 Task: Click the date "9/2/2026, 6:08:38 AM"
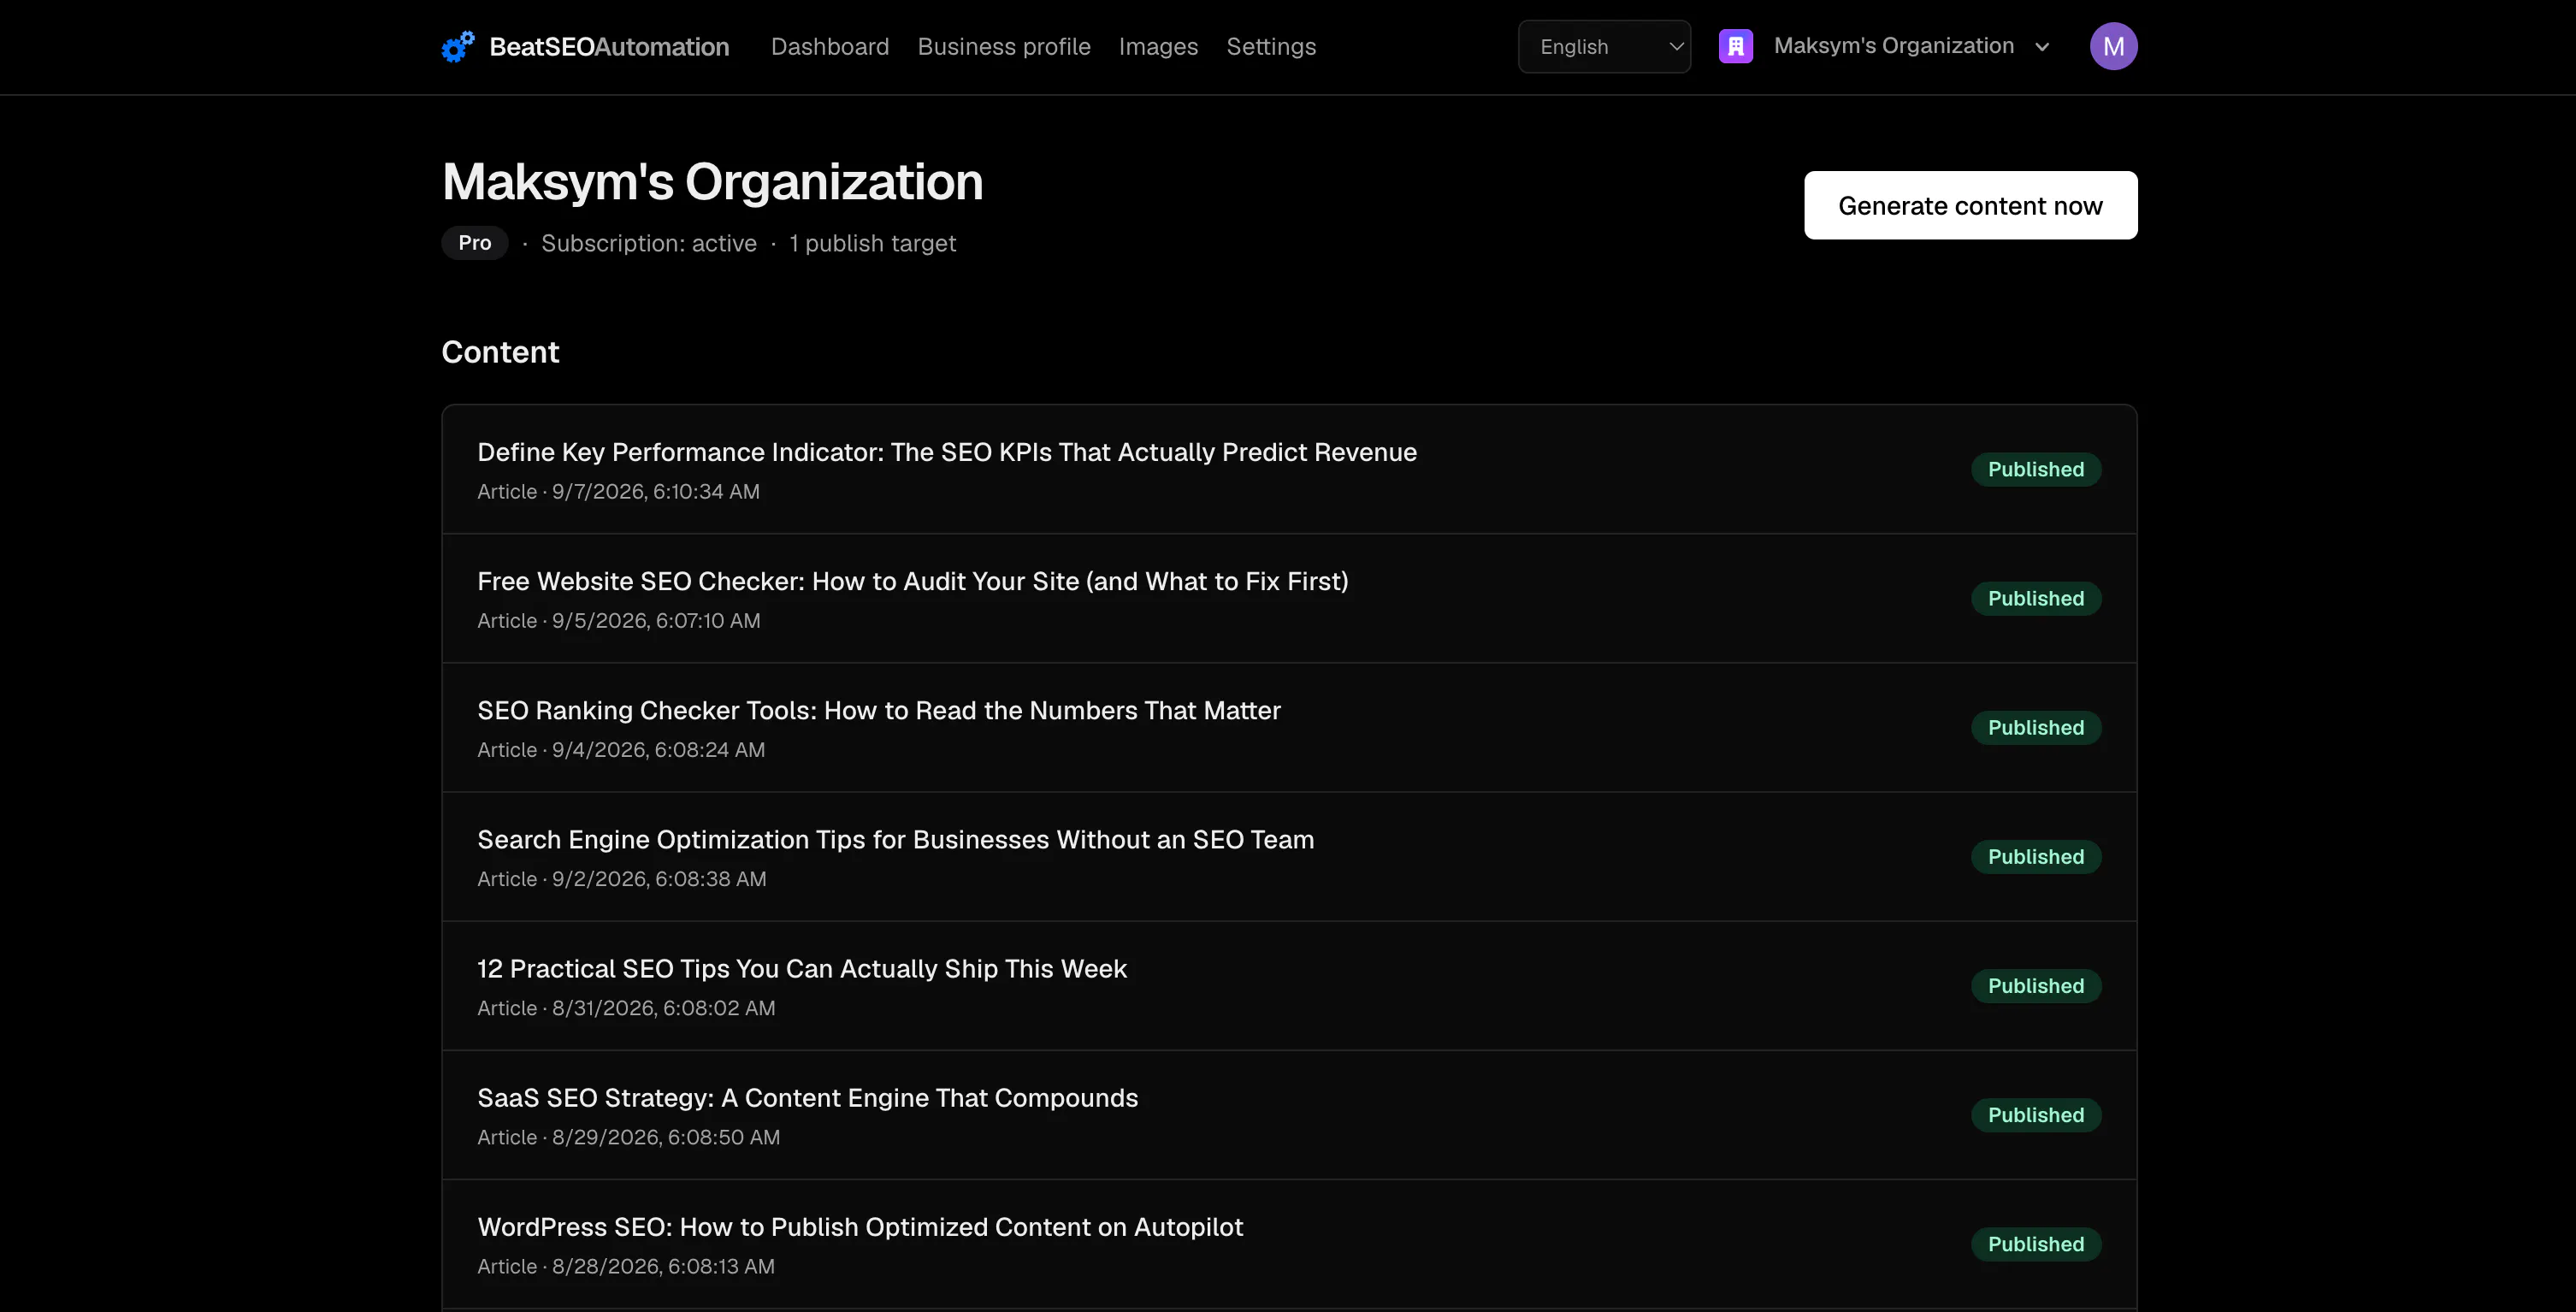click(659, 878)
